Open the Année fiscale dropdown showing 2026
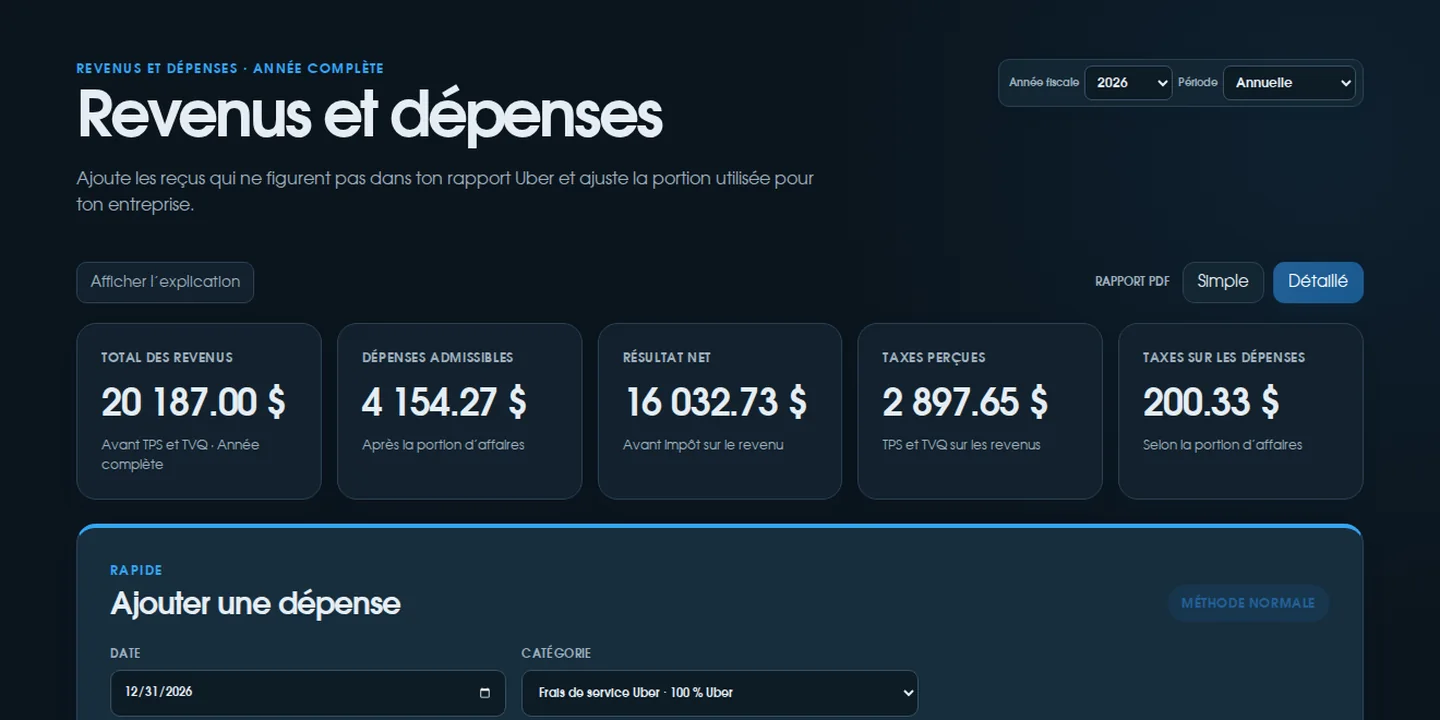Image resolution: width=1440 pixels, height=720 pixels. (1128, 83)
